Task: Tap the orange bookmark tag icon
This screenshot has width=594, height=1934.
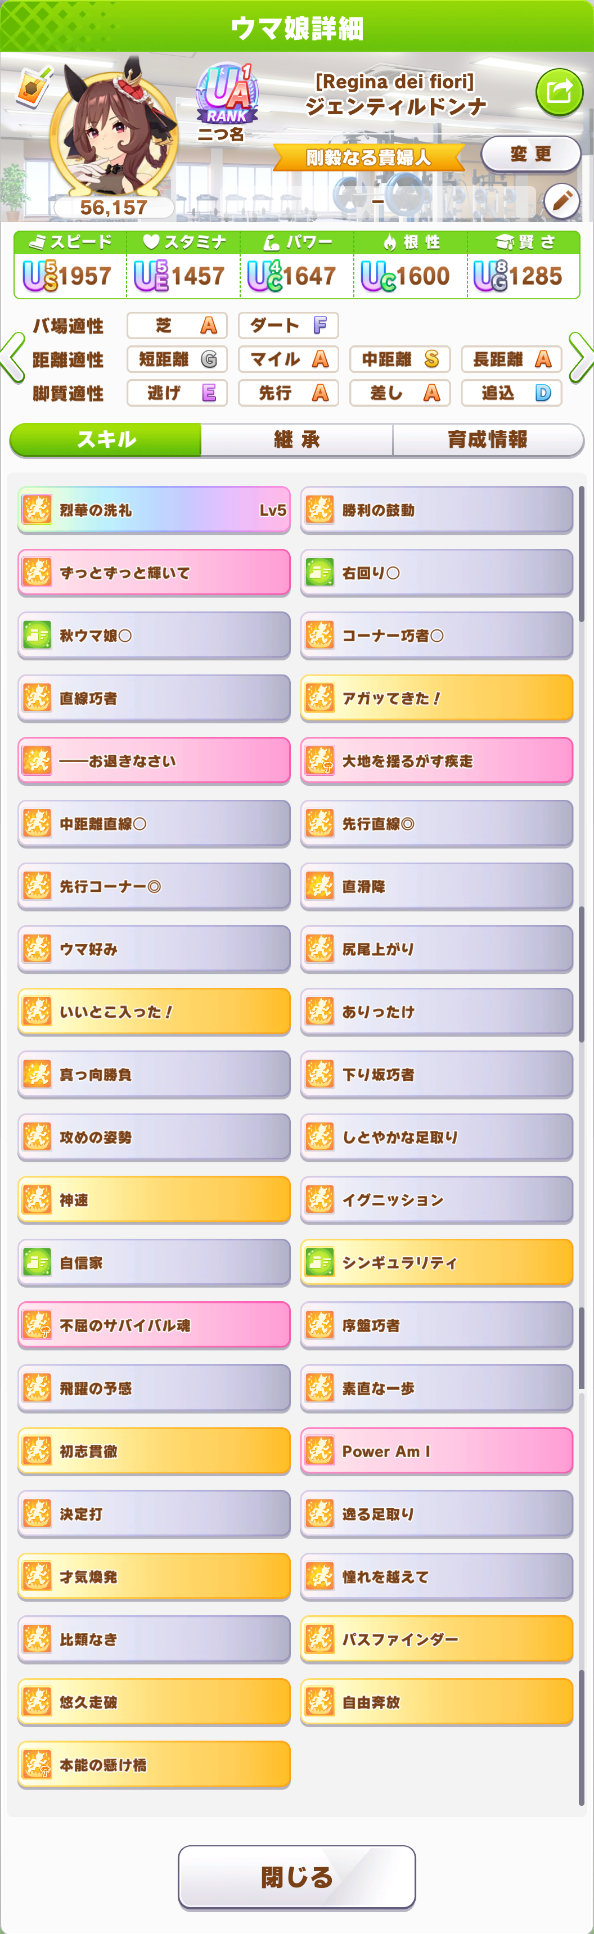Action: (x=33, y=88)
